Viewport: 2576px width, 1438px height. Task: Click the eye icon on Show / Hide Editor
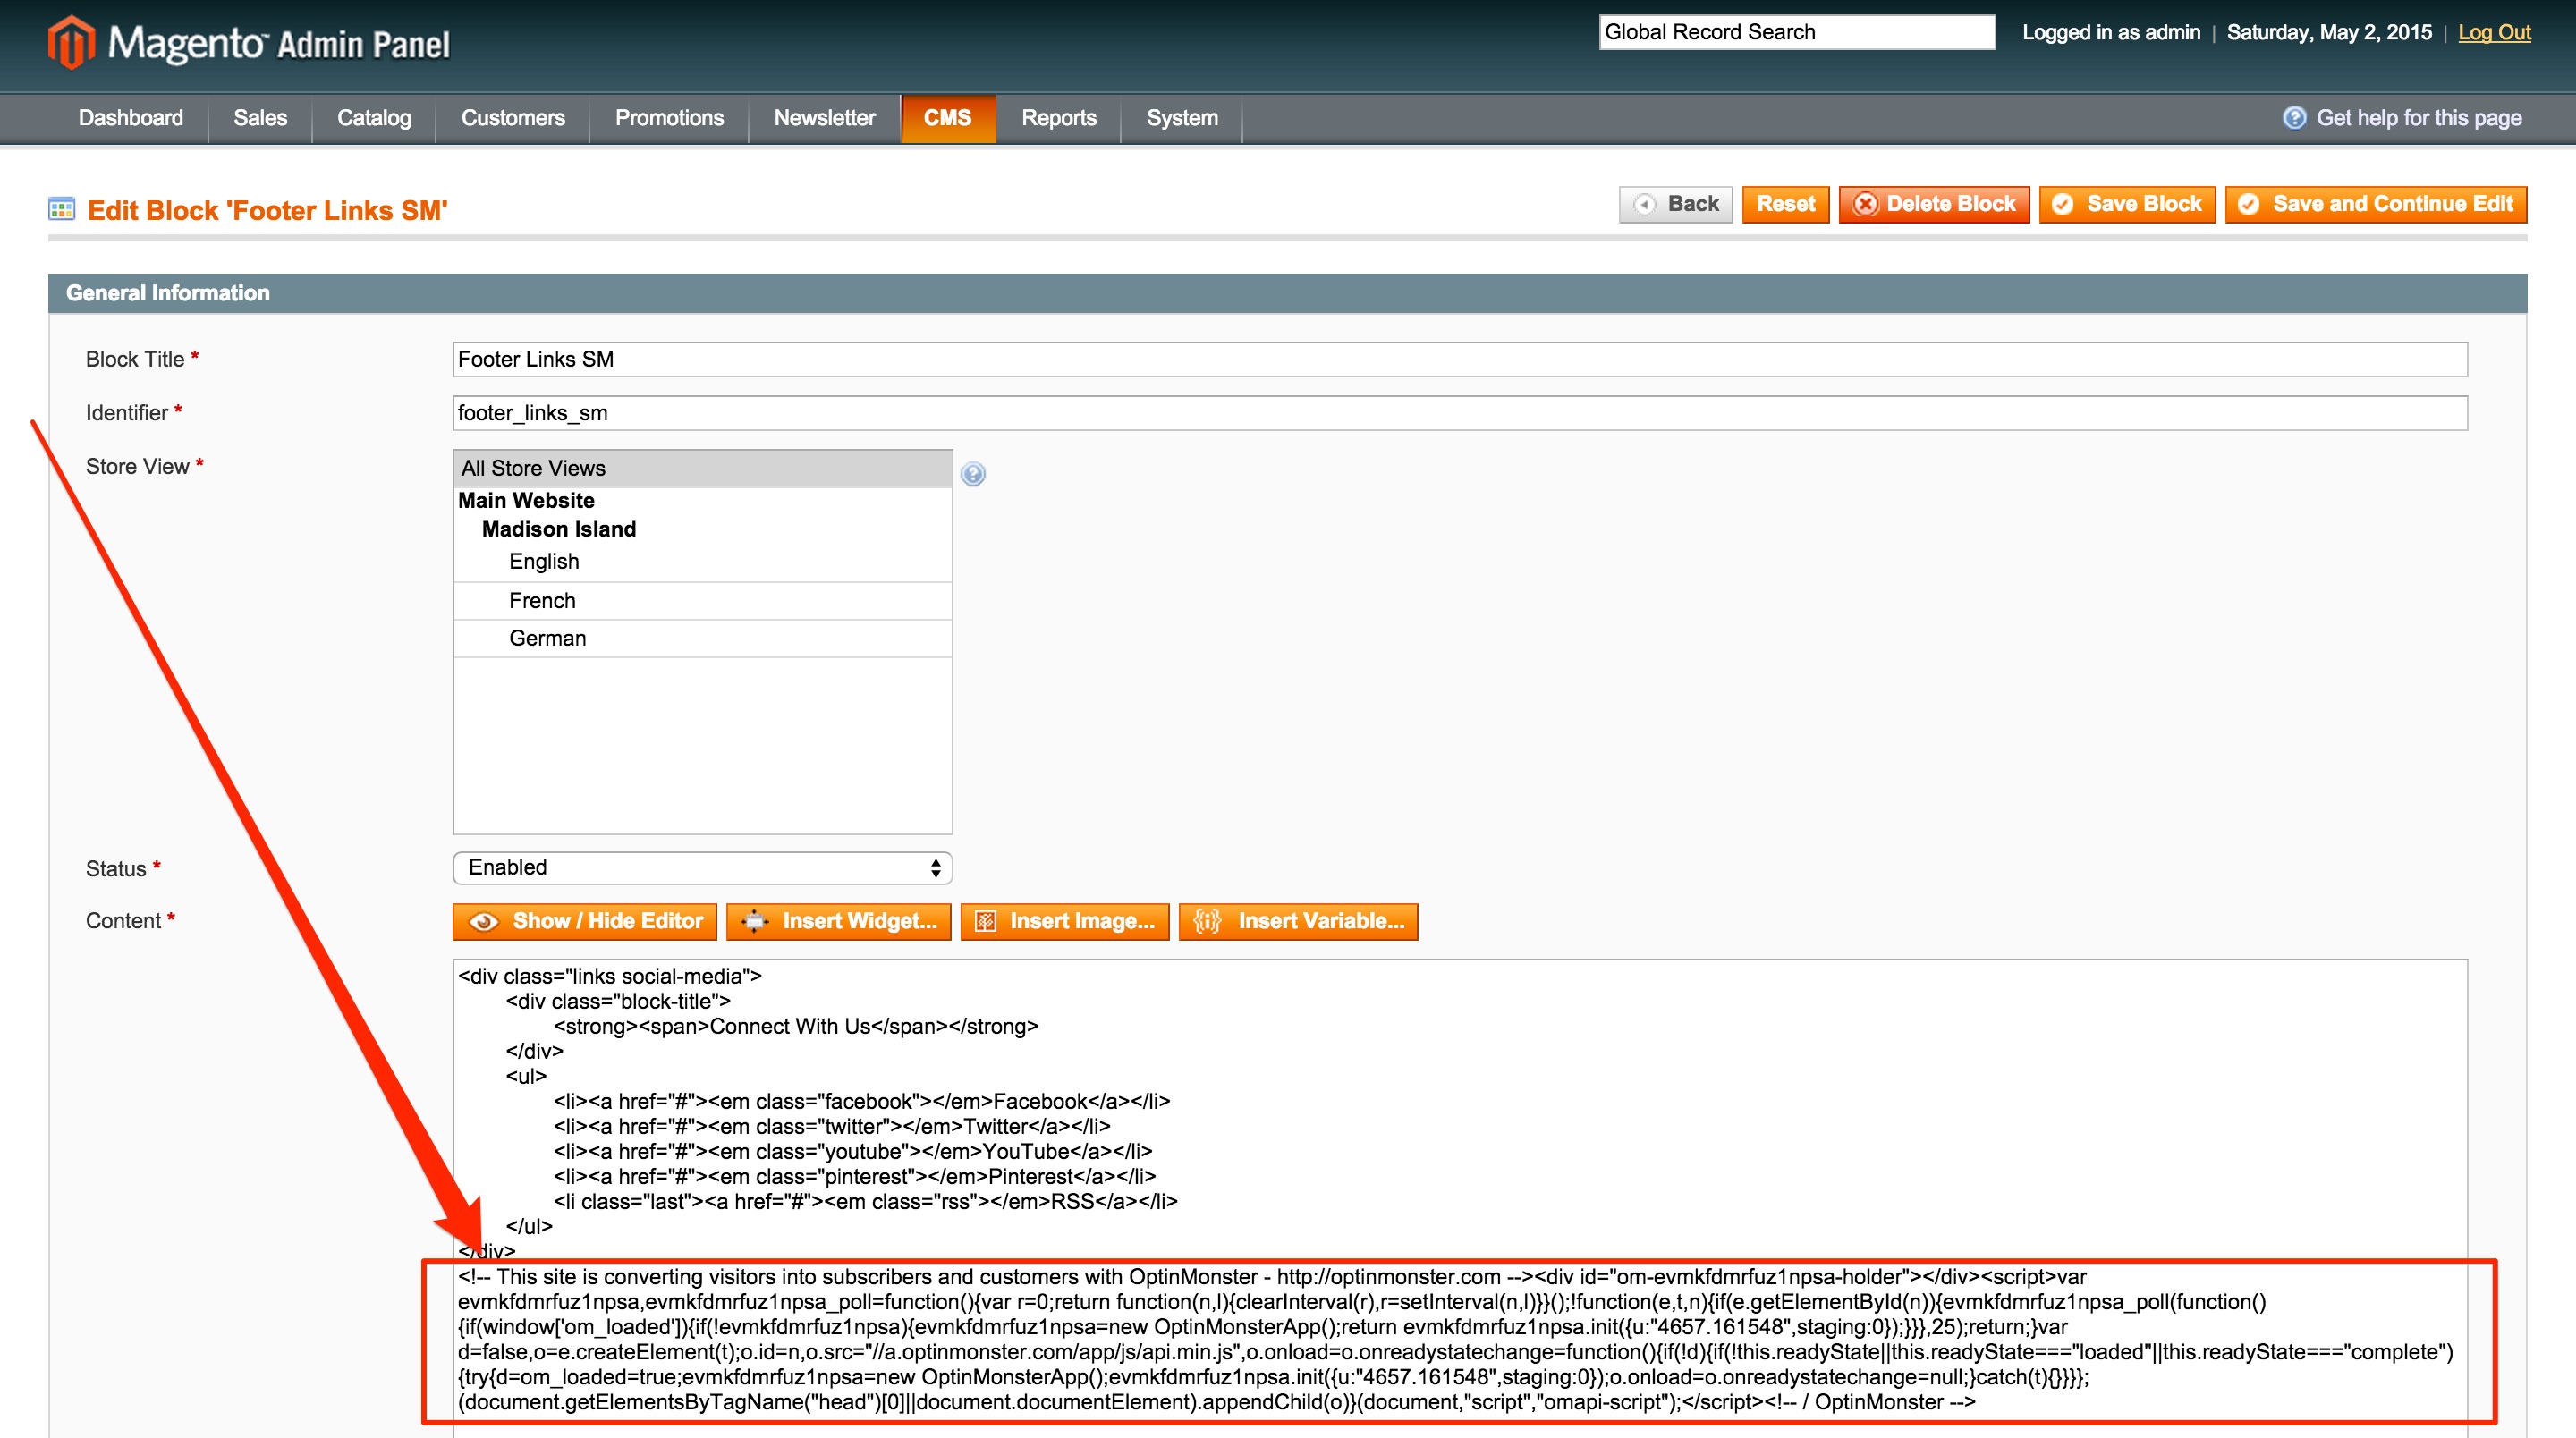coord(484,922)
